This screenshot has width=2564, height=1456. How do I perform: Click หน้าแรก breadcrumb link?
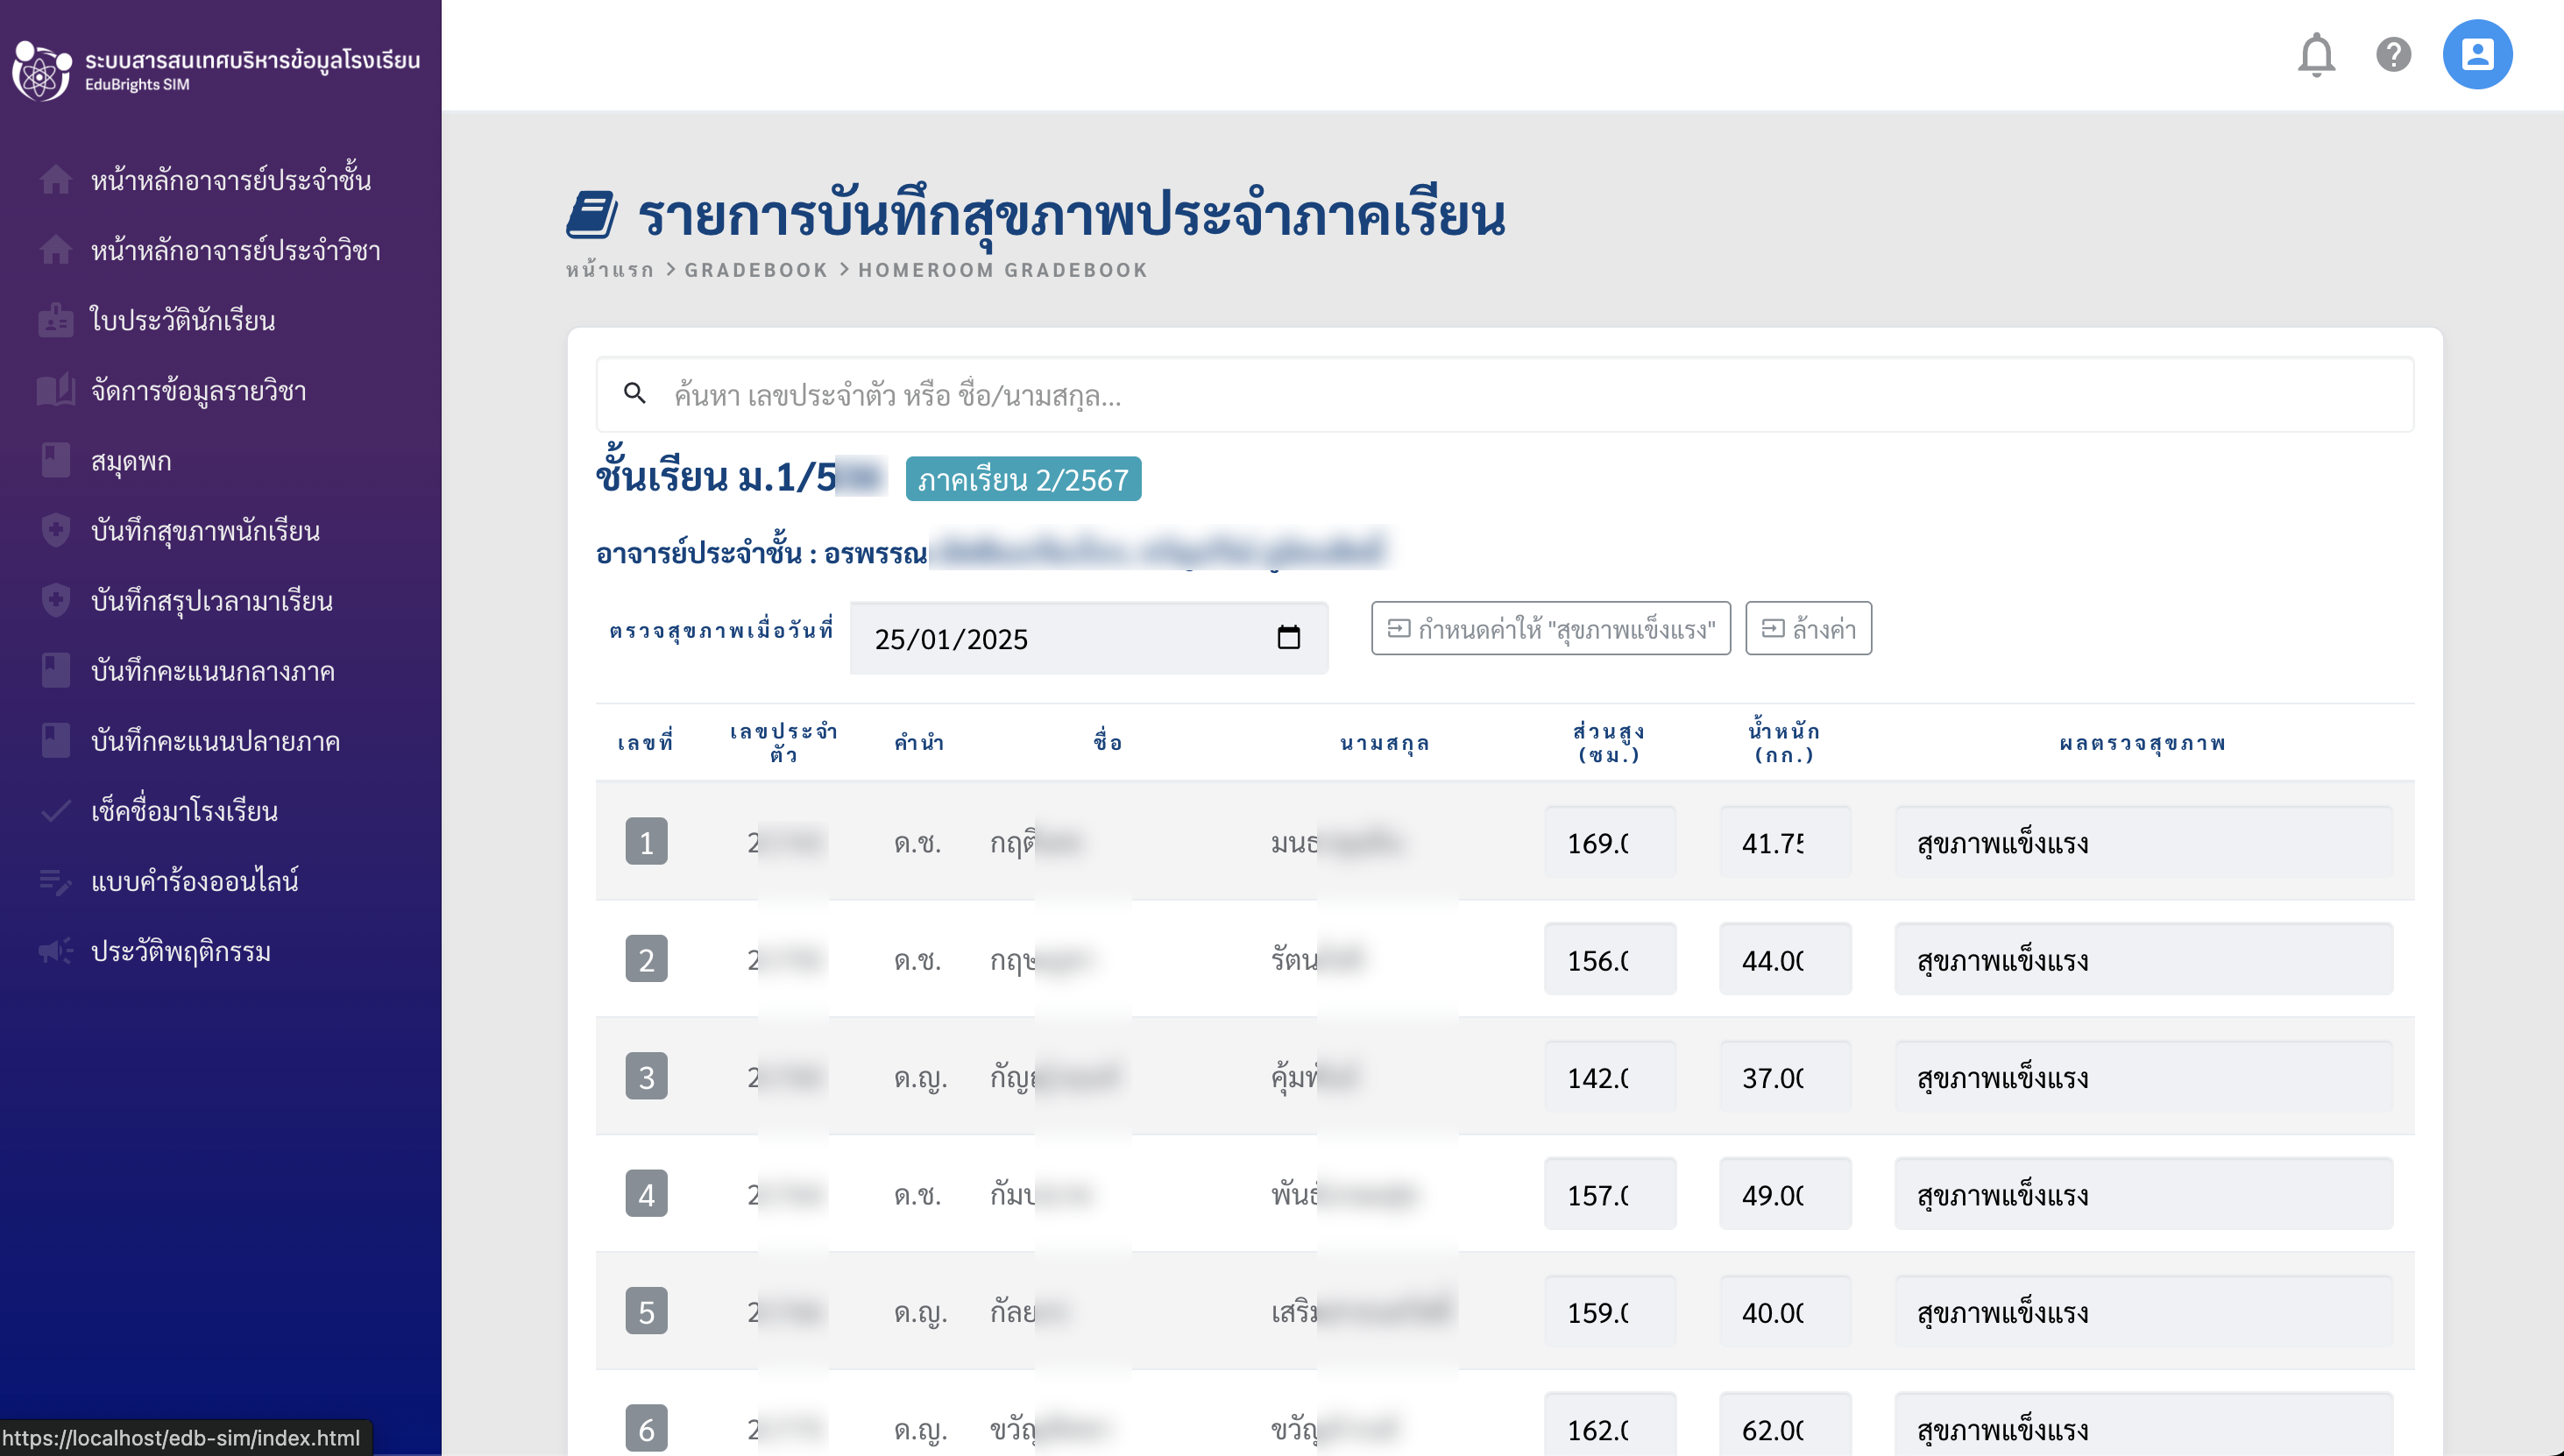(x=609, y=270)
